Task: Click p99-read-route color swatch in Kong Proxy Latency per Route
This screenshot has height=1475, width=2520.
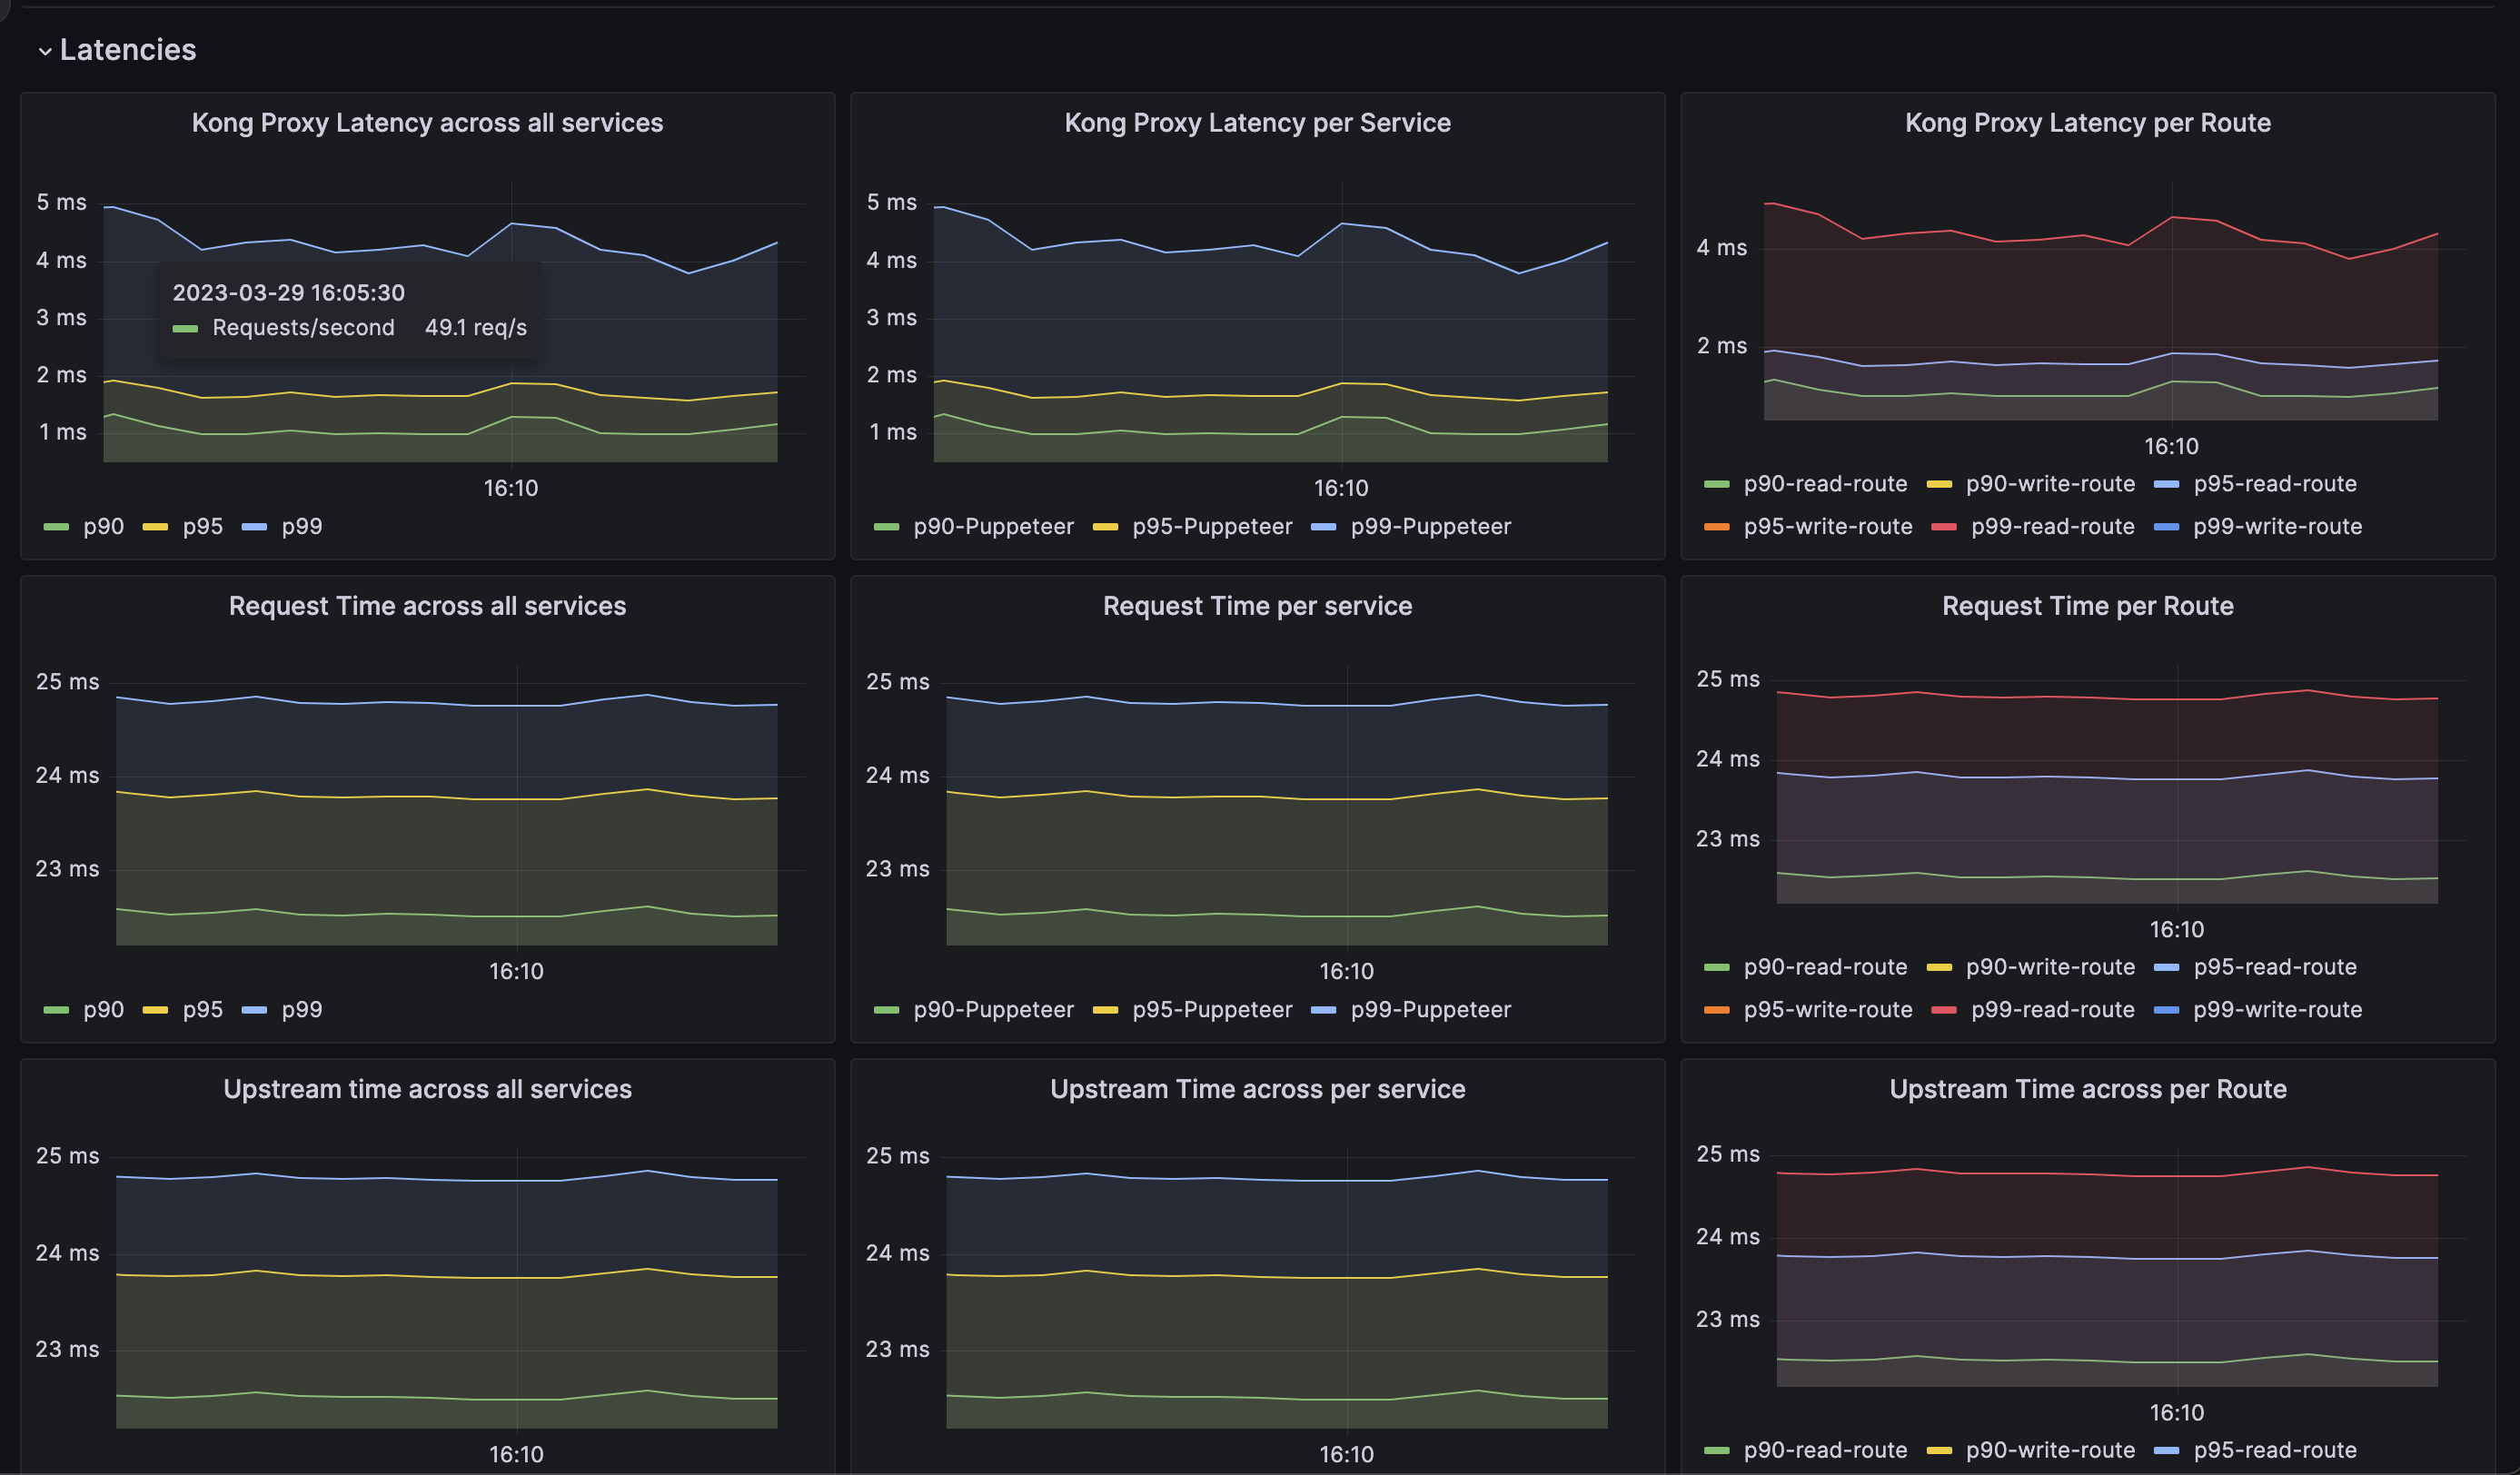Action: [1943, 527]
